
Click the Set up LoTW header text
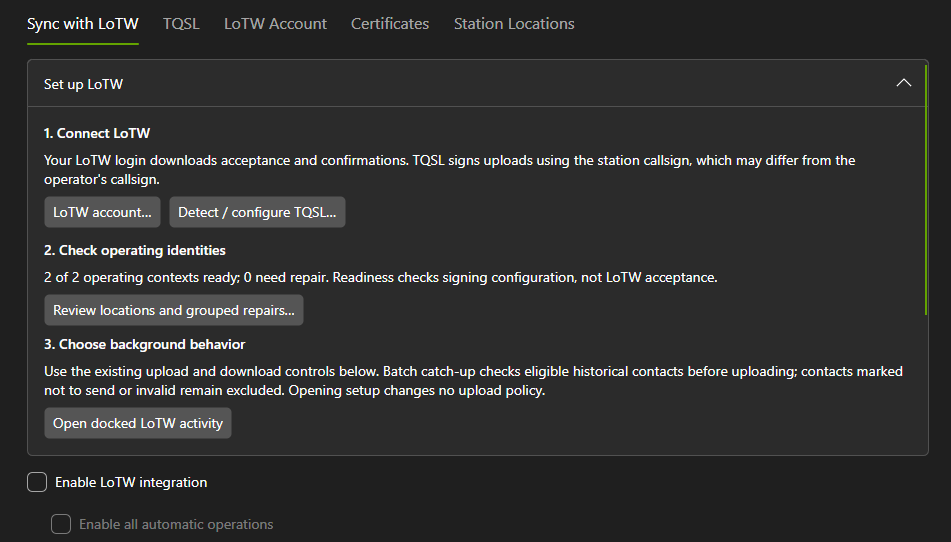84,84
